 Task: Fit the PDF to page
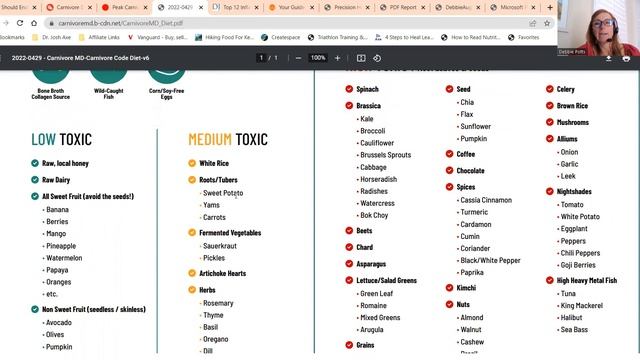(361, 58)
